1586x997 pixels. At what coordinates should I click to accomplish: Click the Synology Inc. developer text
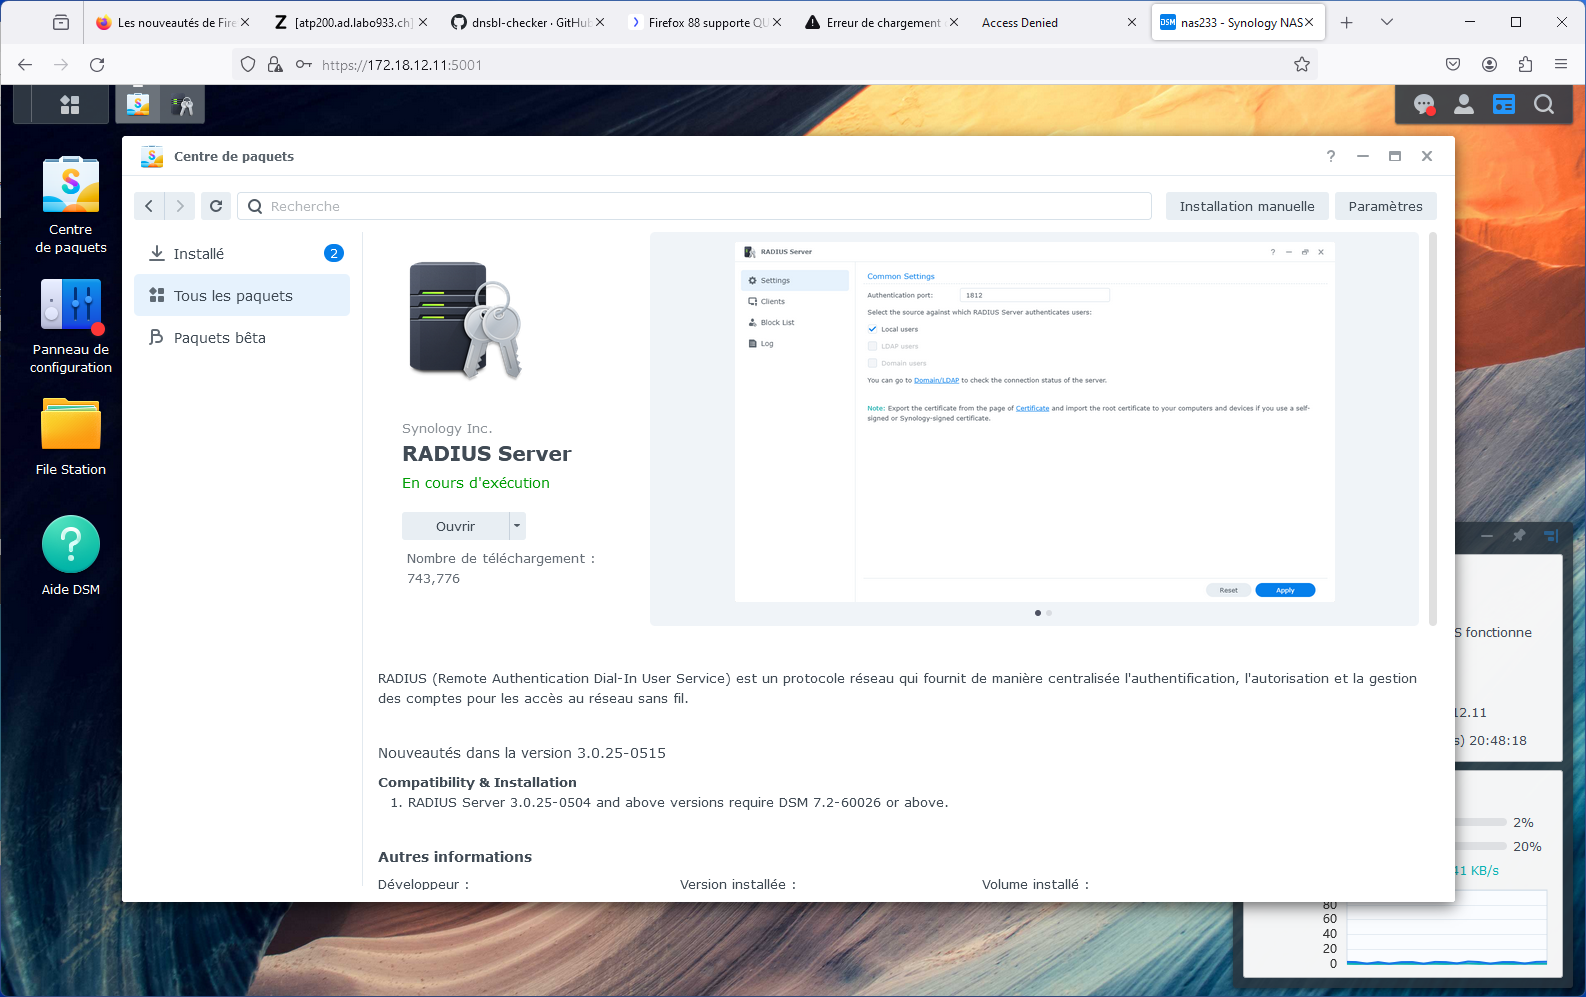point(447,429)
